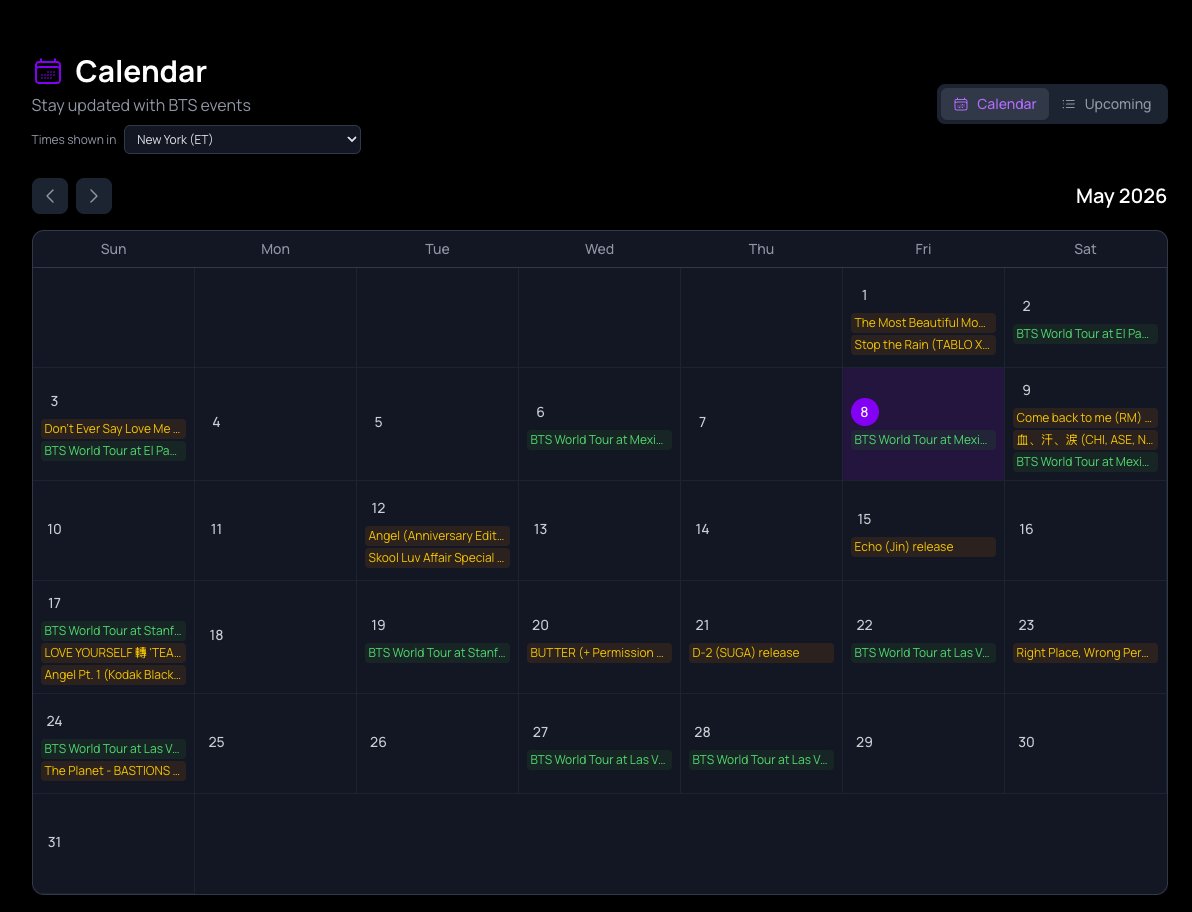
Task: Select day 29 in the calendar
Action: tap(864, 743)
